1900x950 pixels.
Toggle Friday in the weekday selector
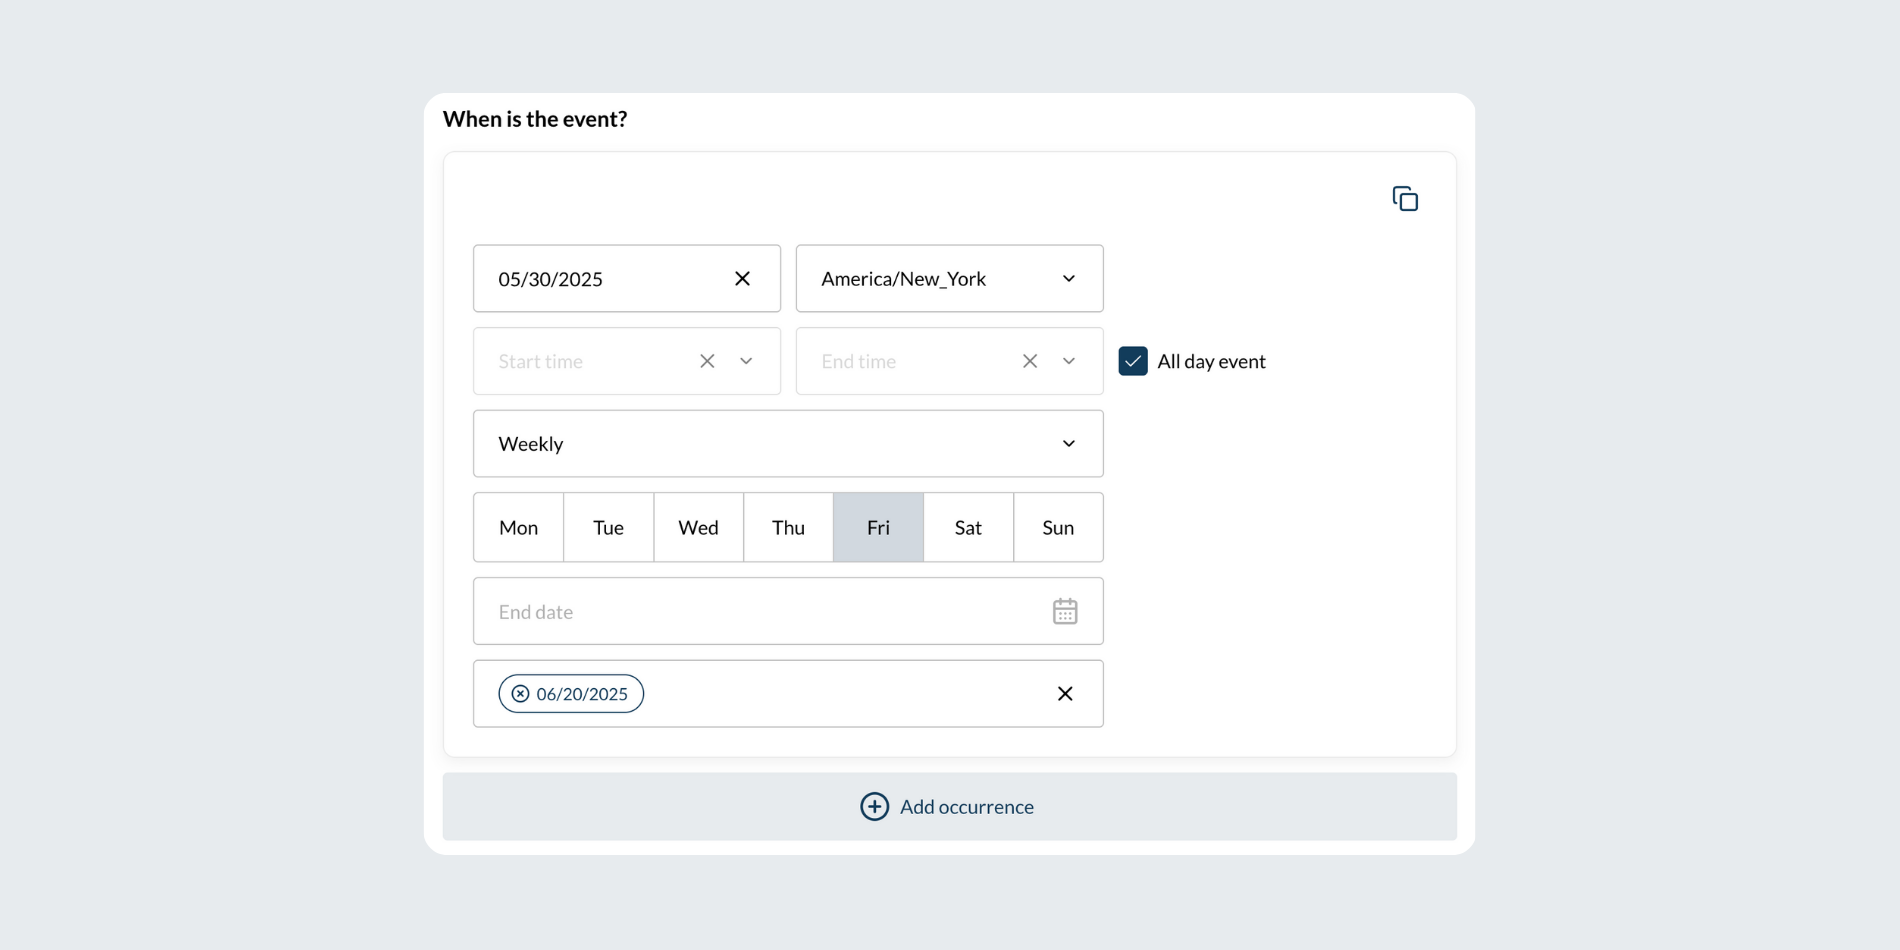point(878,527)
